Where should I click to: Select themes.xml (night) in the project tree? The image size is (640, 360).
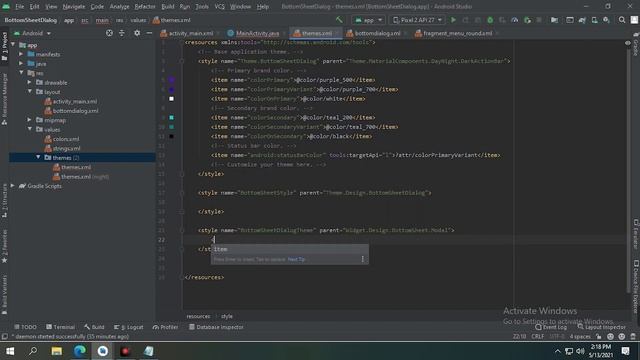click(81, 176)
